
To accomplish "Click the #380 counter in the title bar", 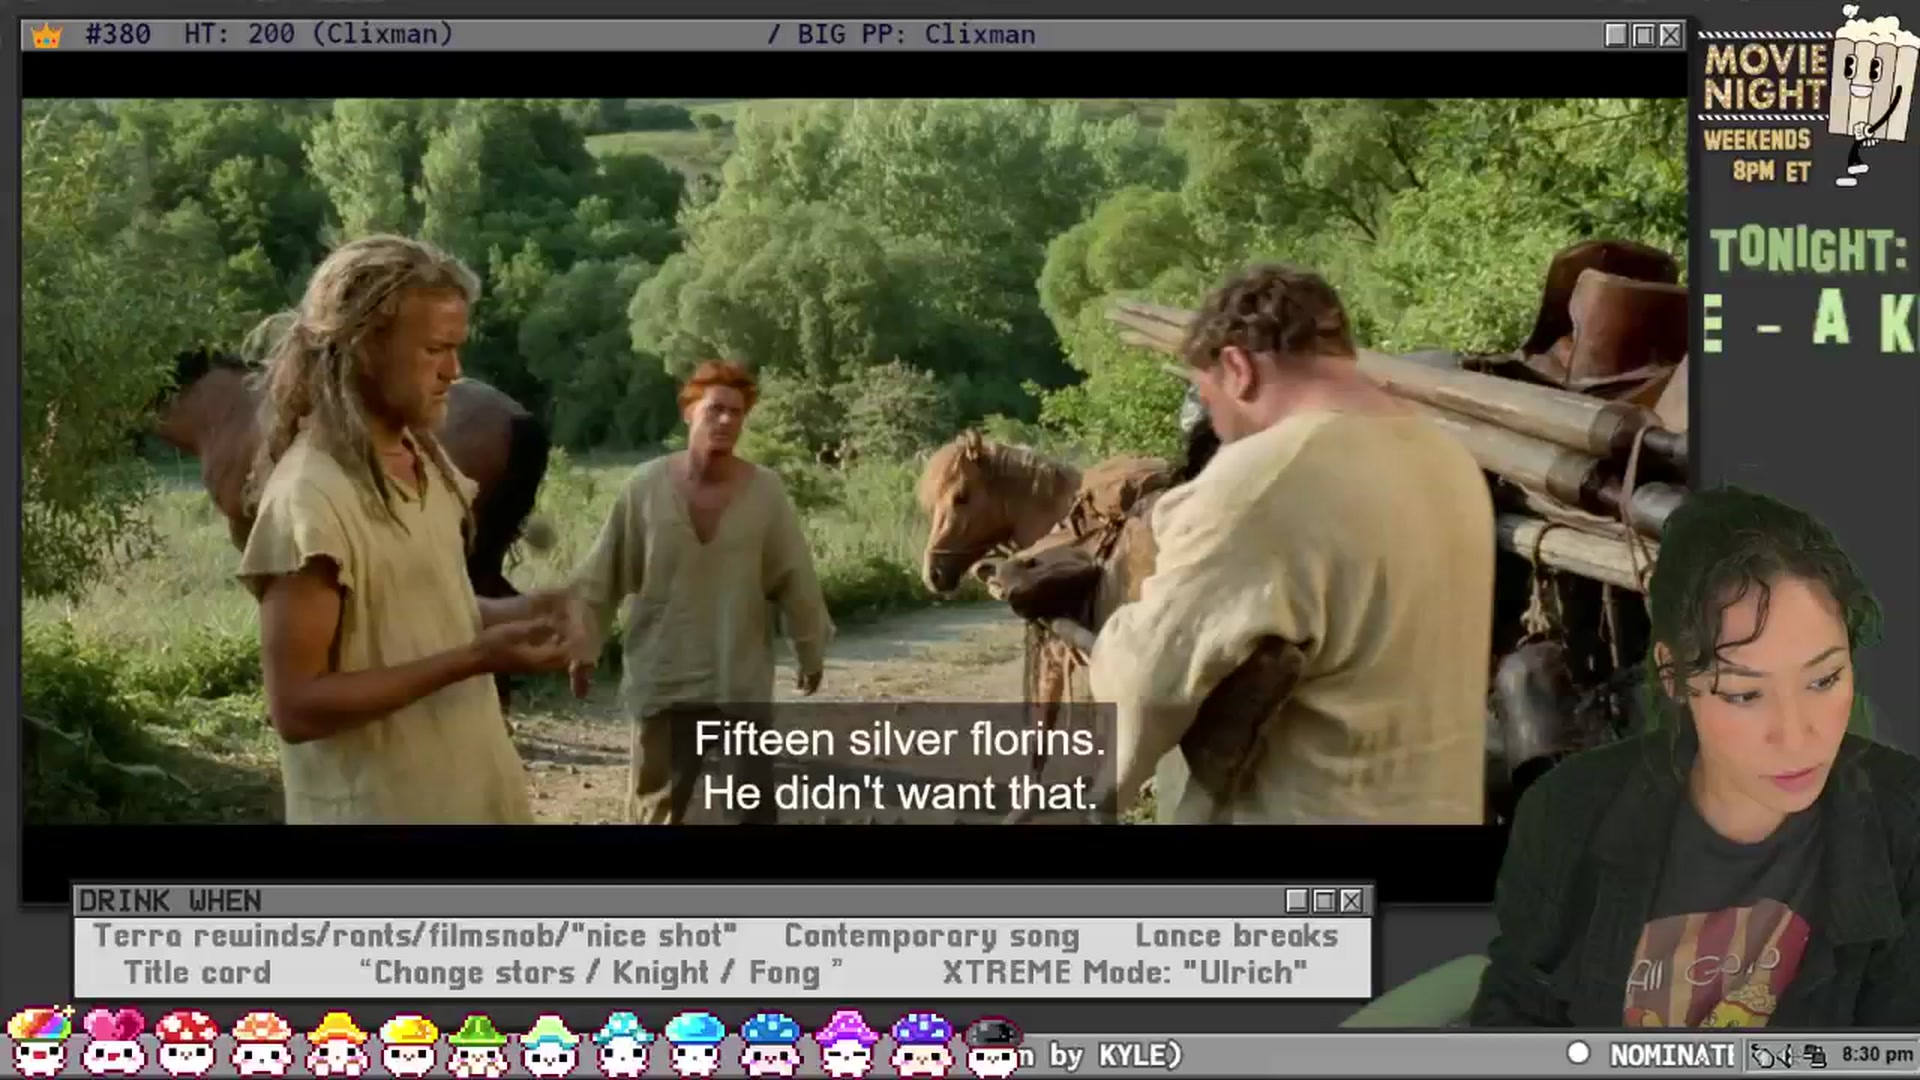I will [118, 34].
